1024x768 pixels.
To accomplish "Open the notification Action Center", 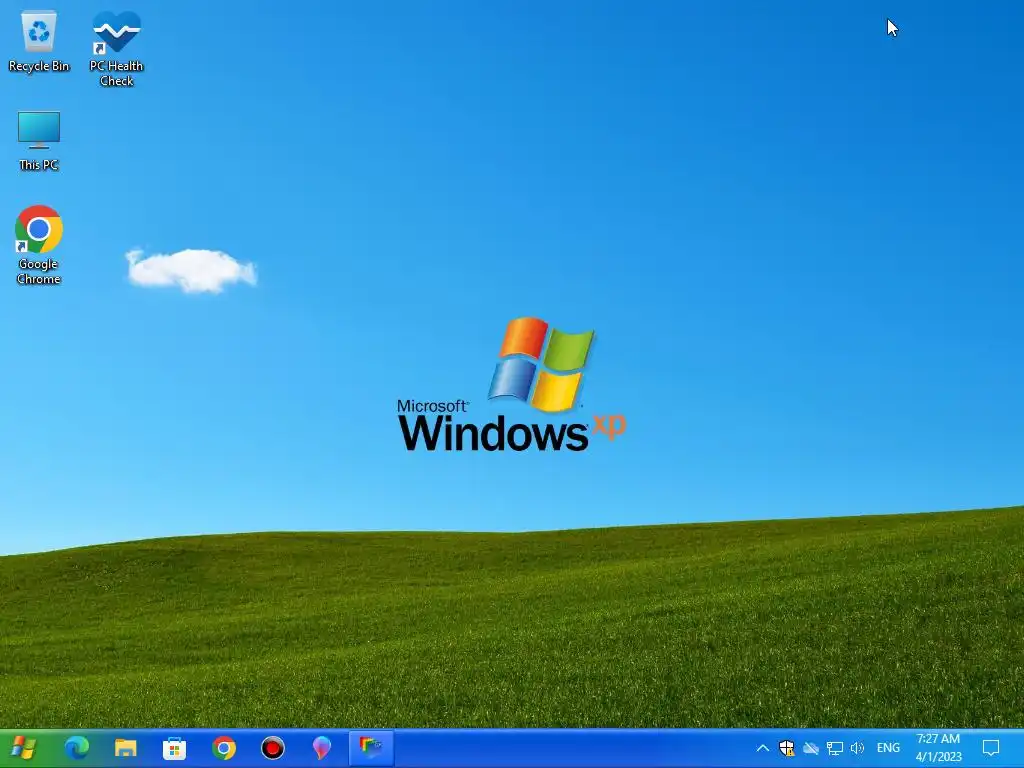I will [991, 748].
